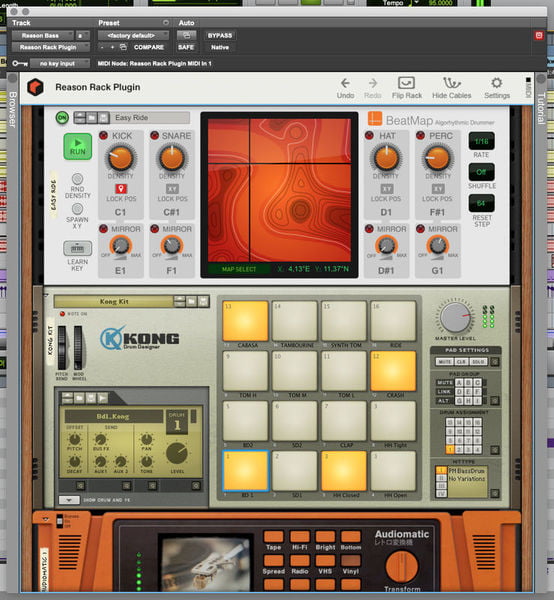Click the Kick Lock Pos pin icon
The width and height of the screenshot is (554, 600).
(121, 189)
